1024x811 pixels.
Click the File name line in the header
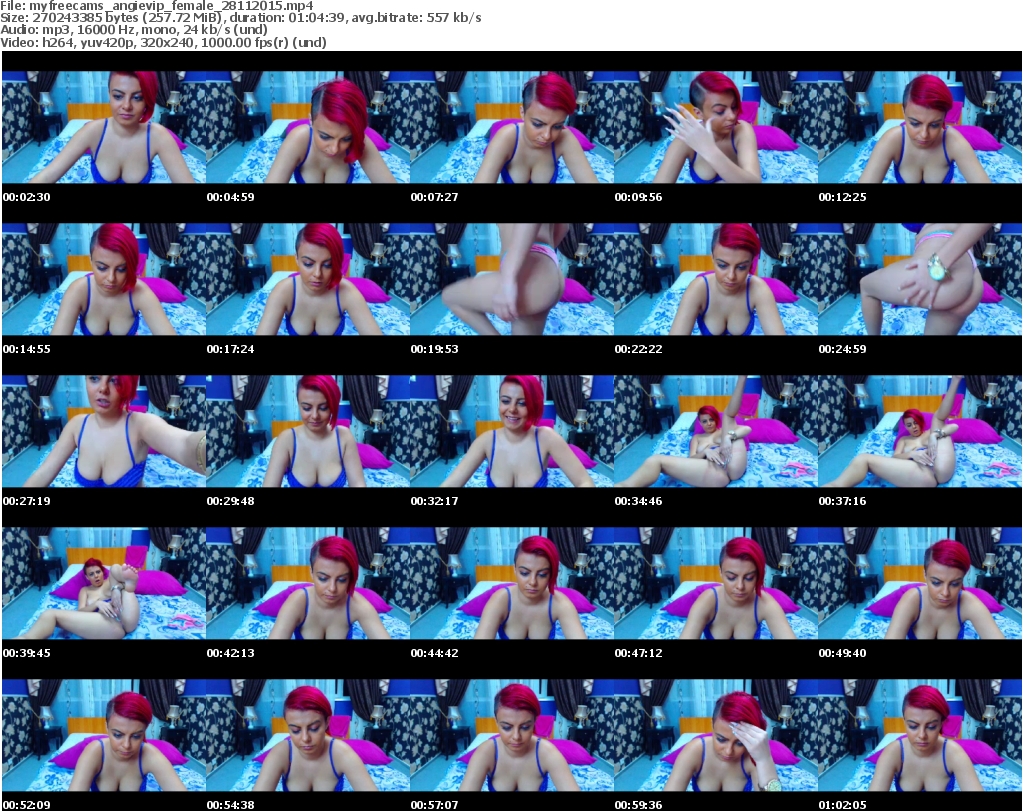157,6
